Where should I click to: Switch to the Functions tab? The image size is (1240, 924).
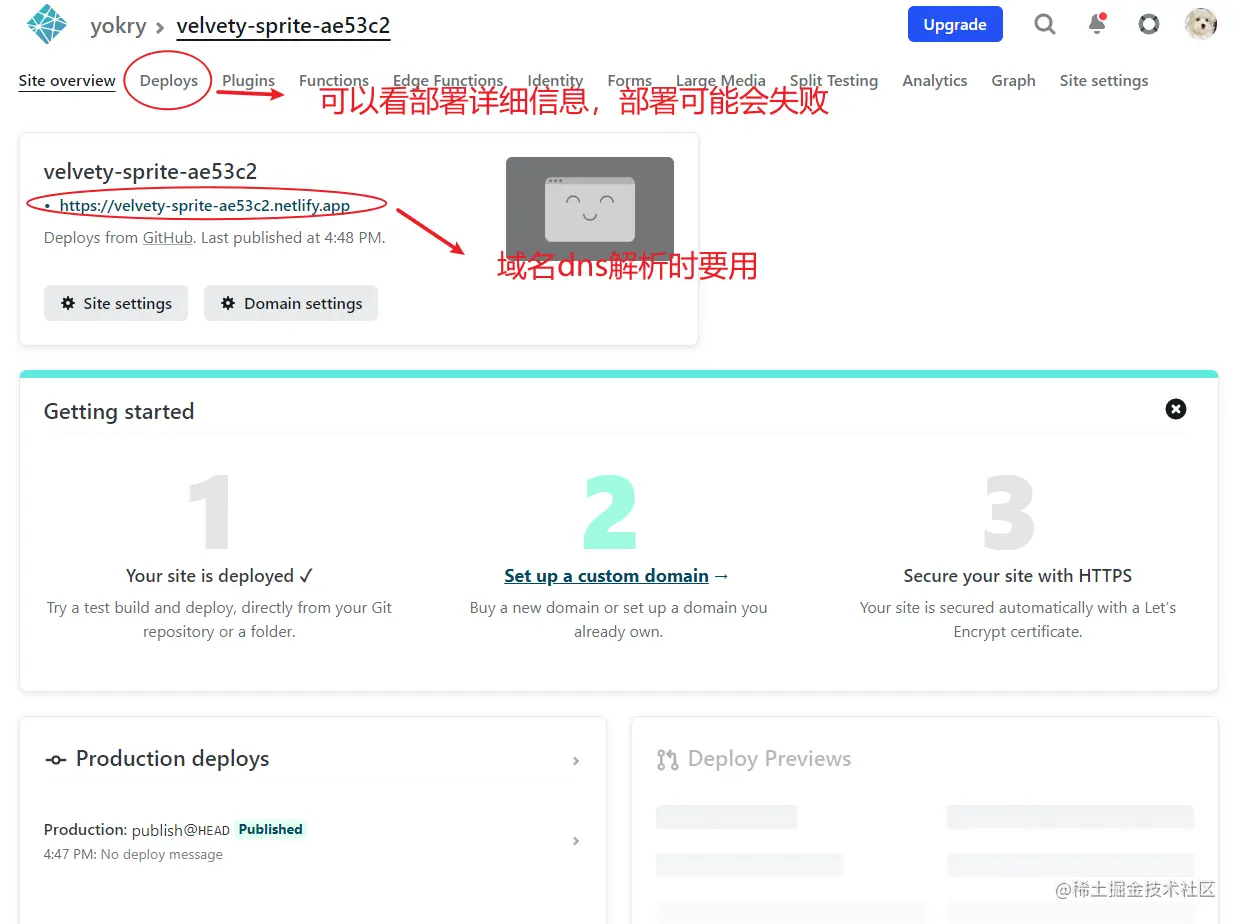click(x=334, y=81)
